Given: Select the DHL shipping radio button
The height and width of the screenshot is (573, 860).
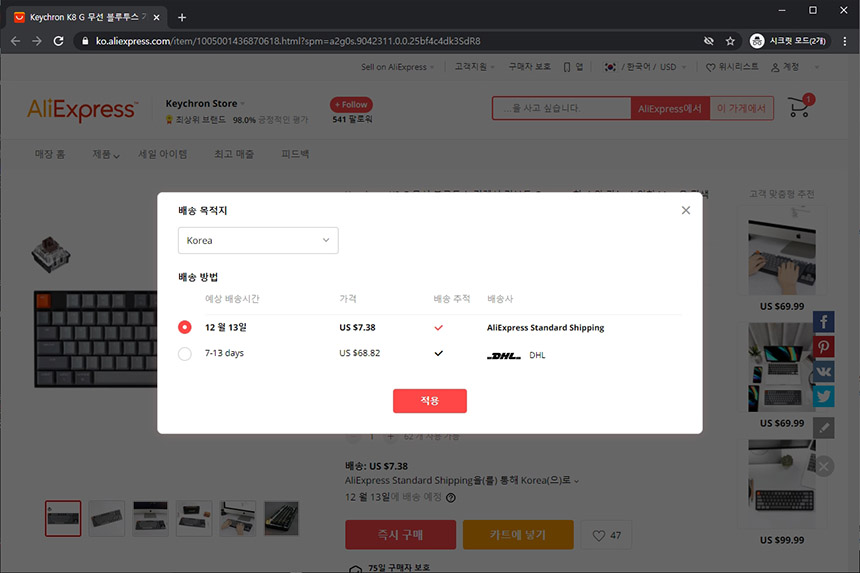Looking at the screenshot, I should tap(185, 354).
